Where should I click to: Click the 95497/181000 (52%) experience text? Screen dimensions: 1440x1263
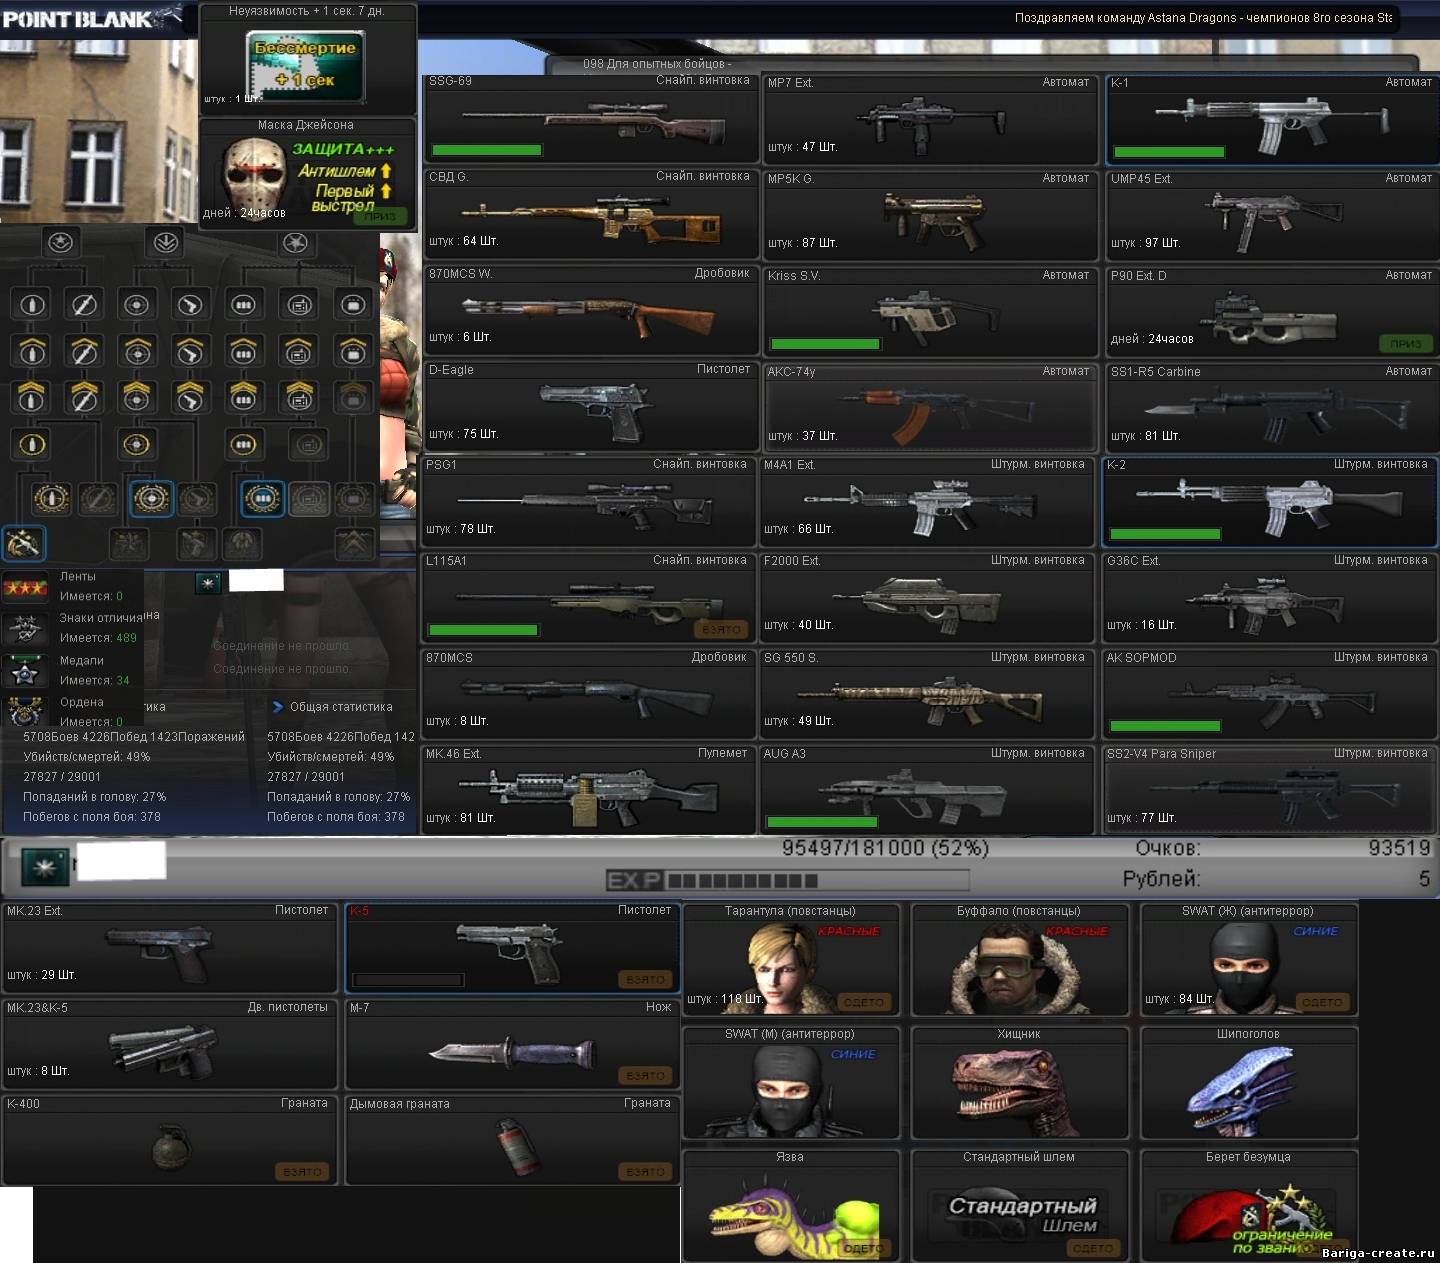click(x=885, y=848)
